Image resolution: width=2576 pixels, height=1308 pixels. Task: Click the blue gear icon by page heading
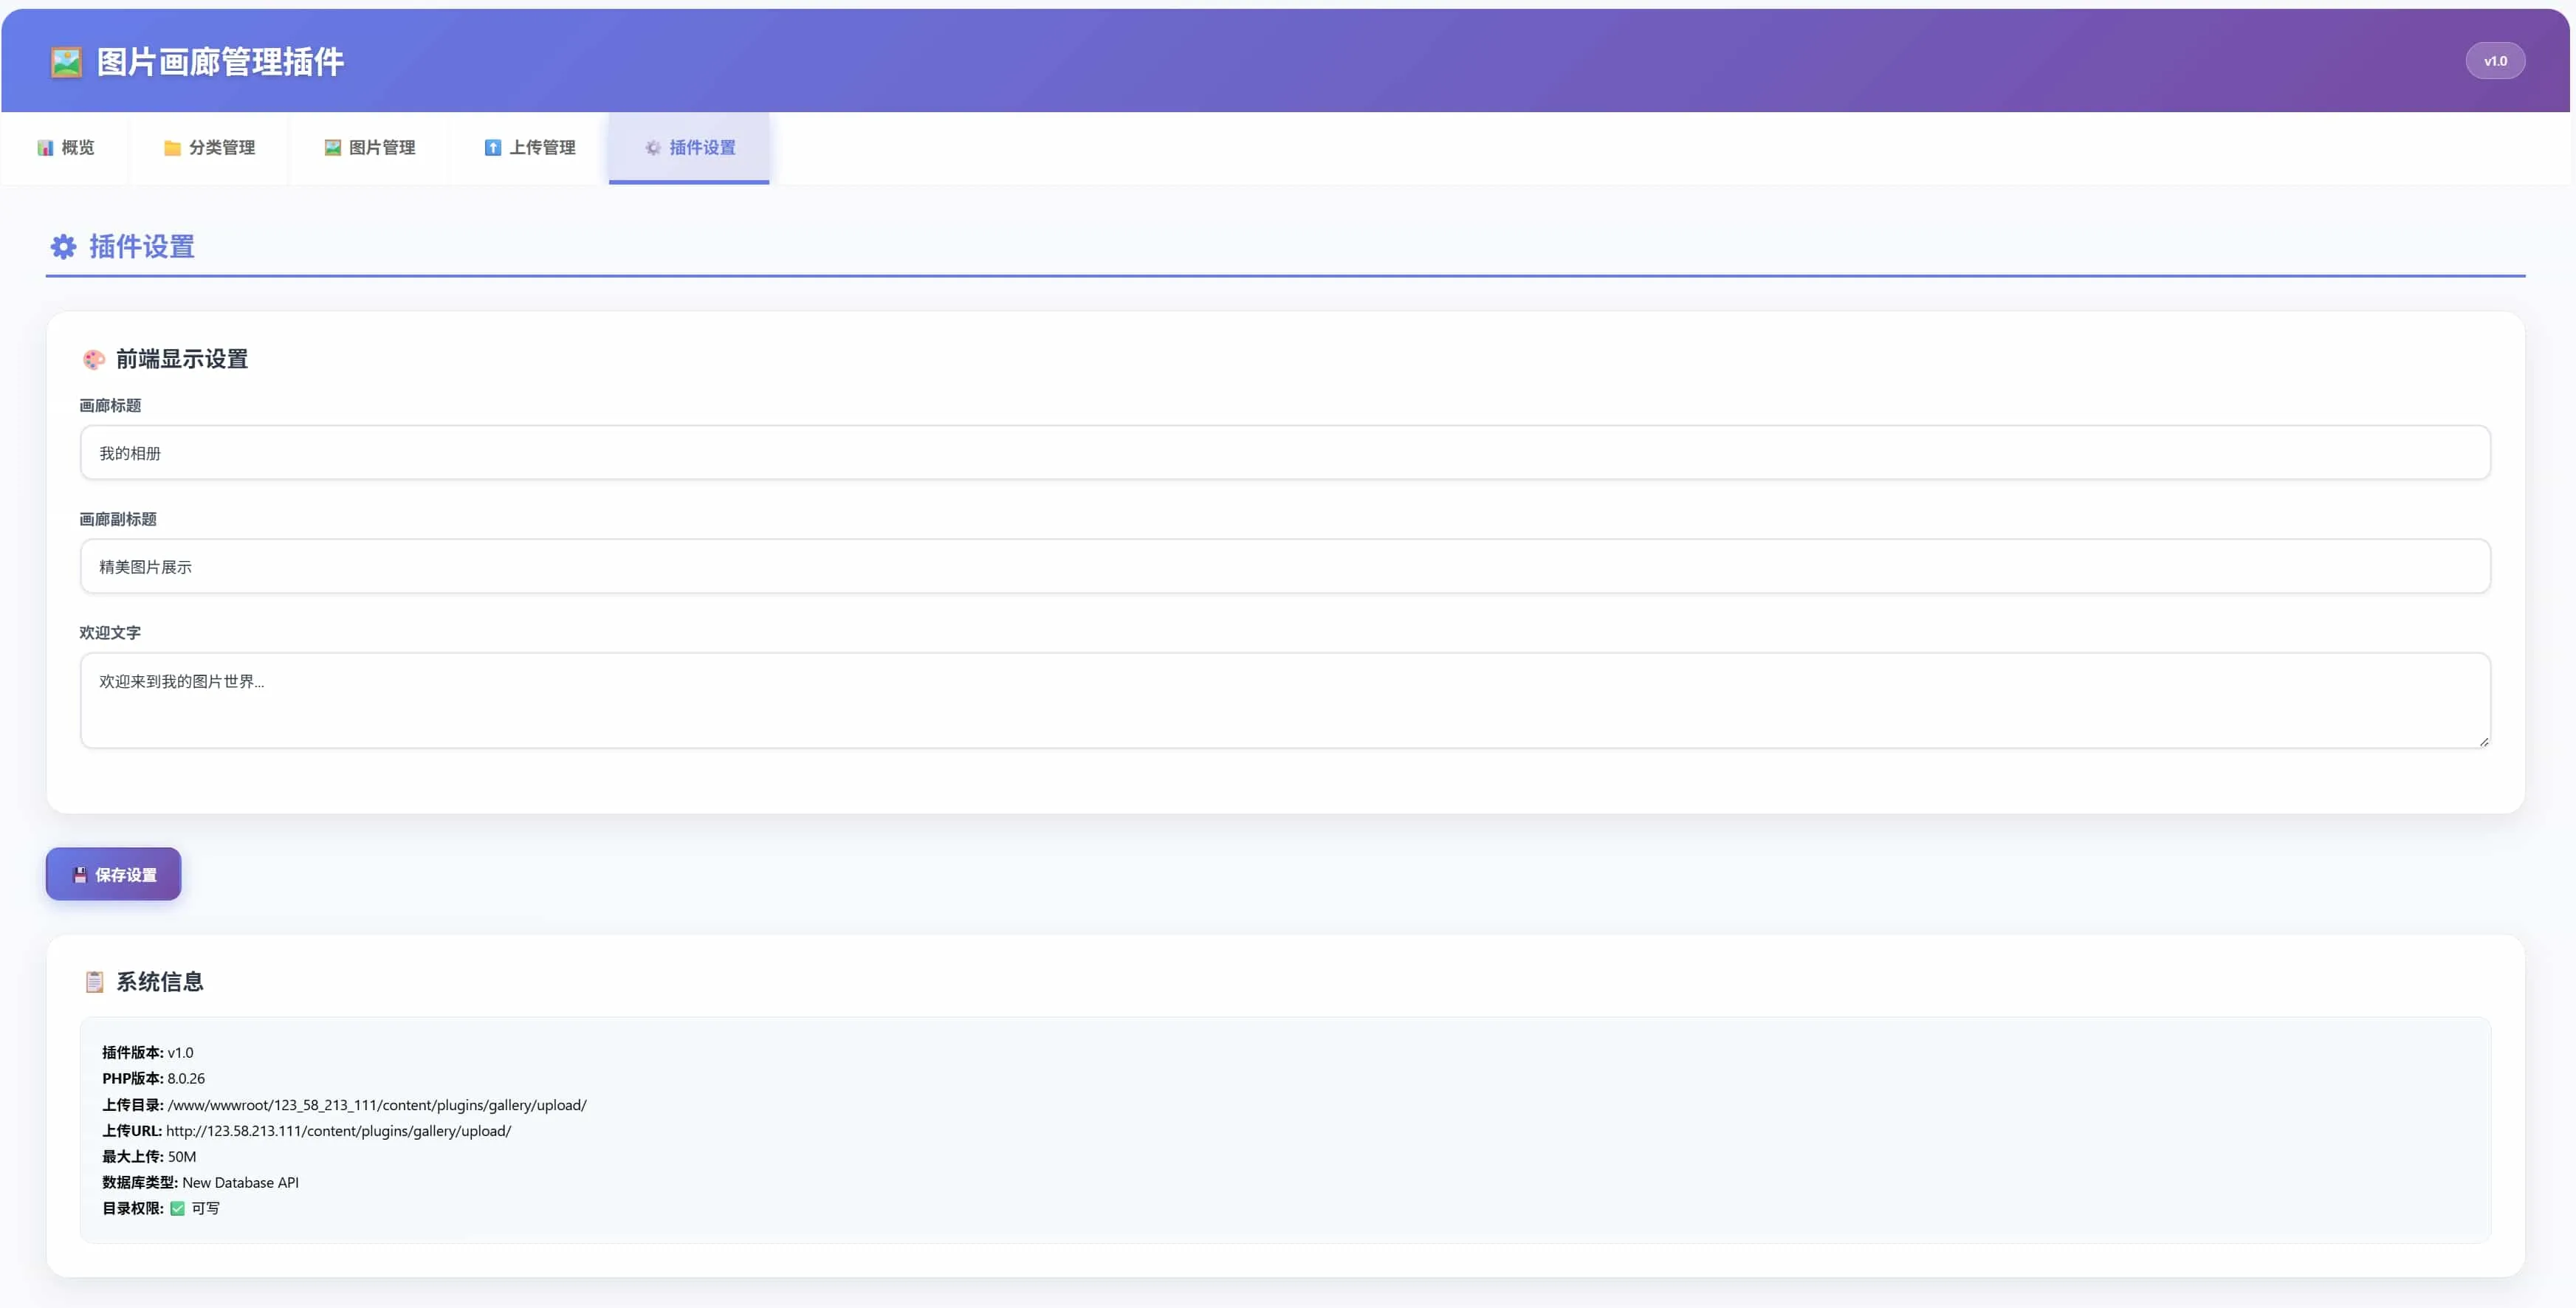[63, 247]
